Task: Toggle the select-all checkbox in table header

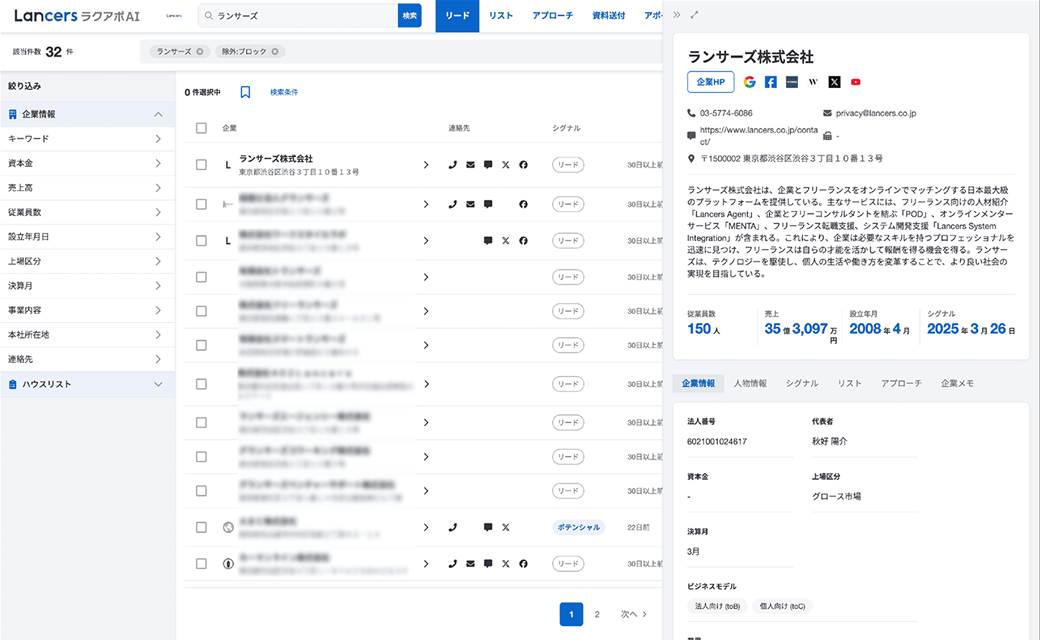Action: click(x=201, y=128)
